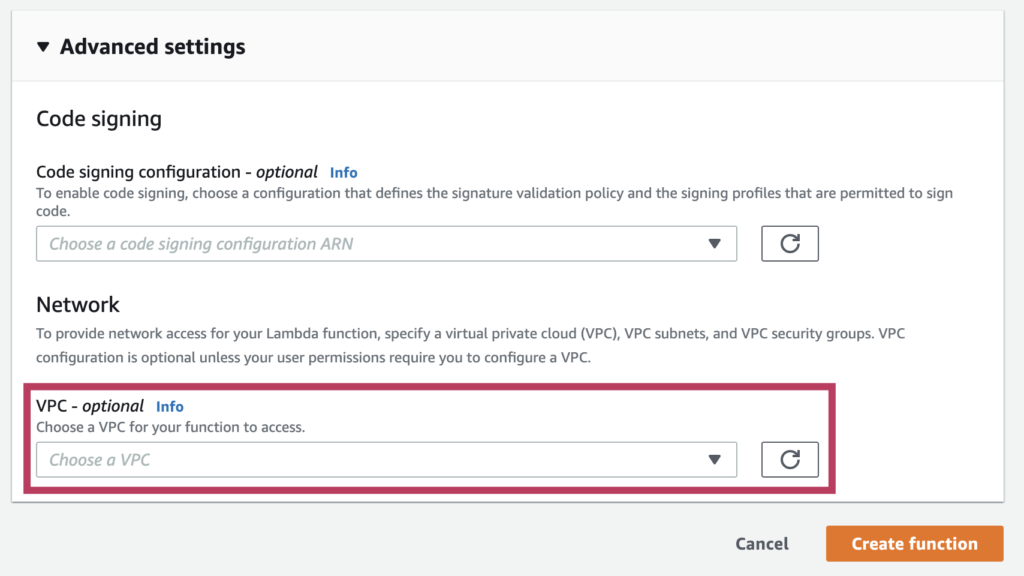This screenshot has width=1024, height=576.
Task: Cancel the function creation
Action: pyautogui.click(x=761, y=543)
